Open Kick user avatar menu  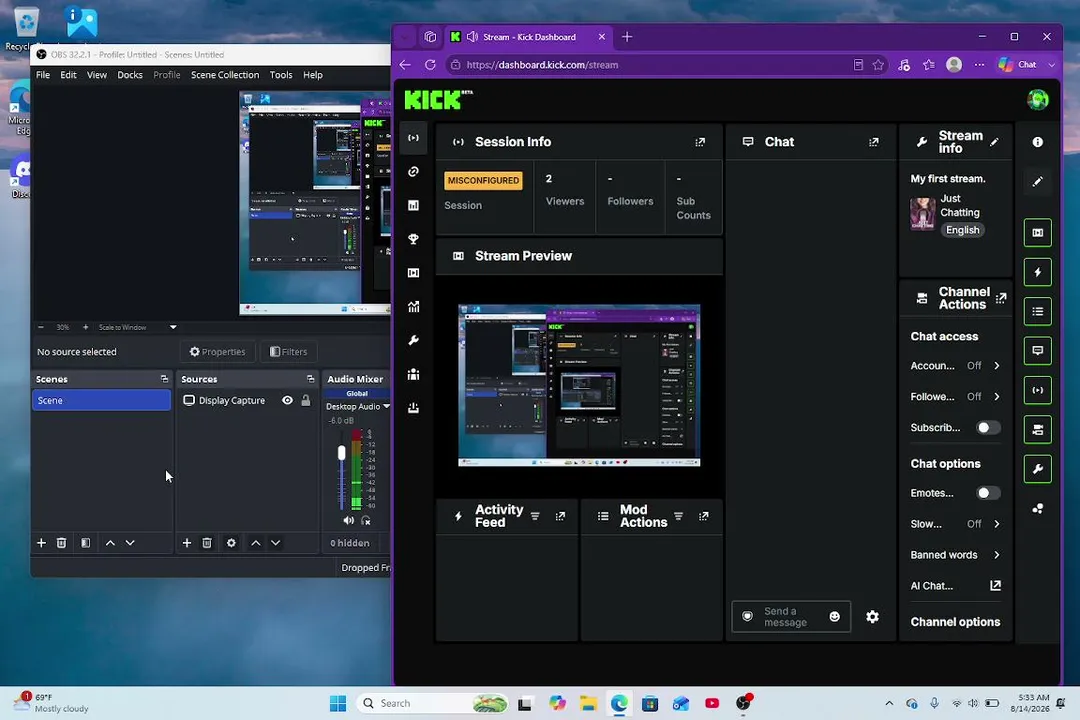[1037, 100]
